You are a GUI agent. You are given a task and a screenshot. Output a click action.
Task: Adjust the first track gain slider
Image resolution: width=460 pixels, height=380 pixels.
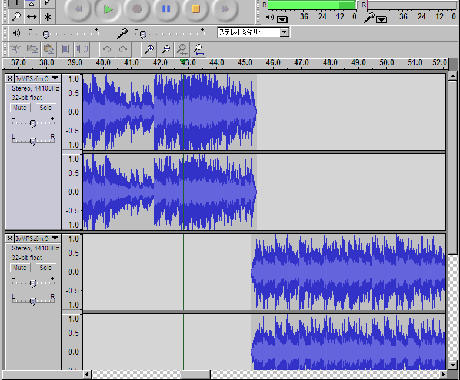[x=33, y=122]
